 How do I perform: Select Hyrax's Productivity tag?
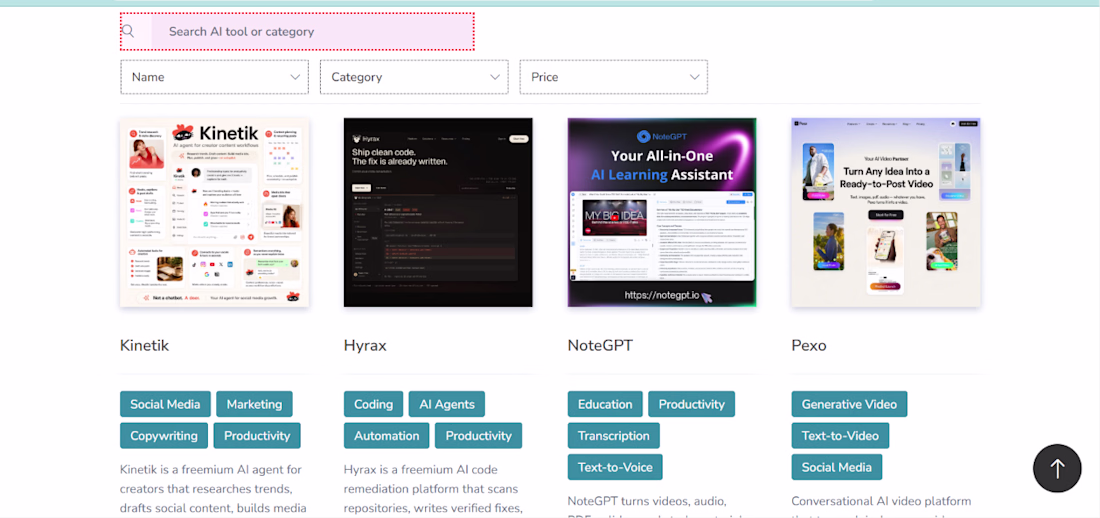coord(478,436)
